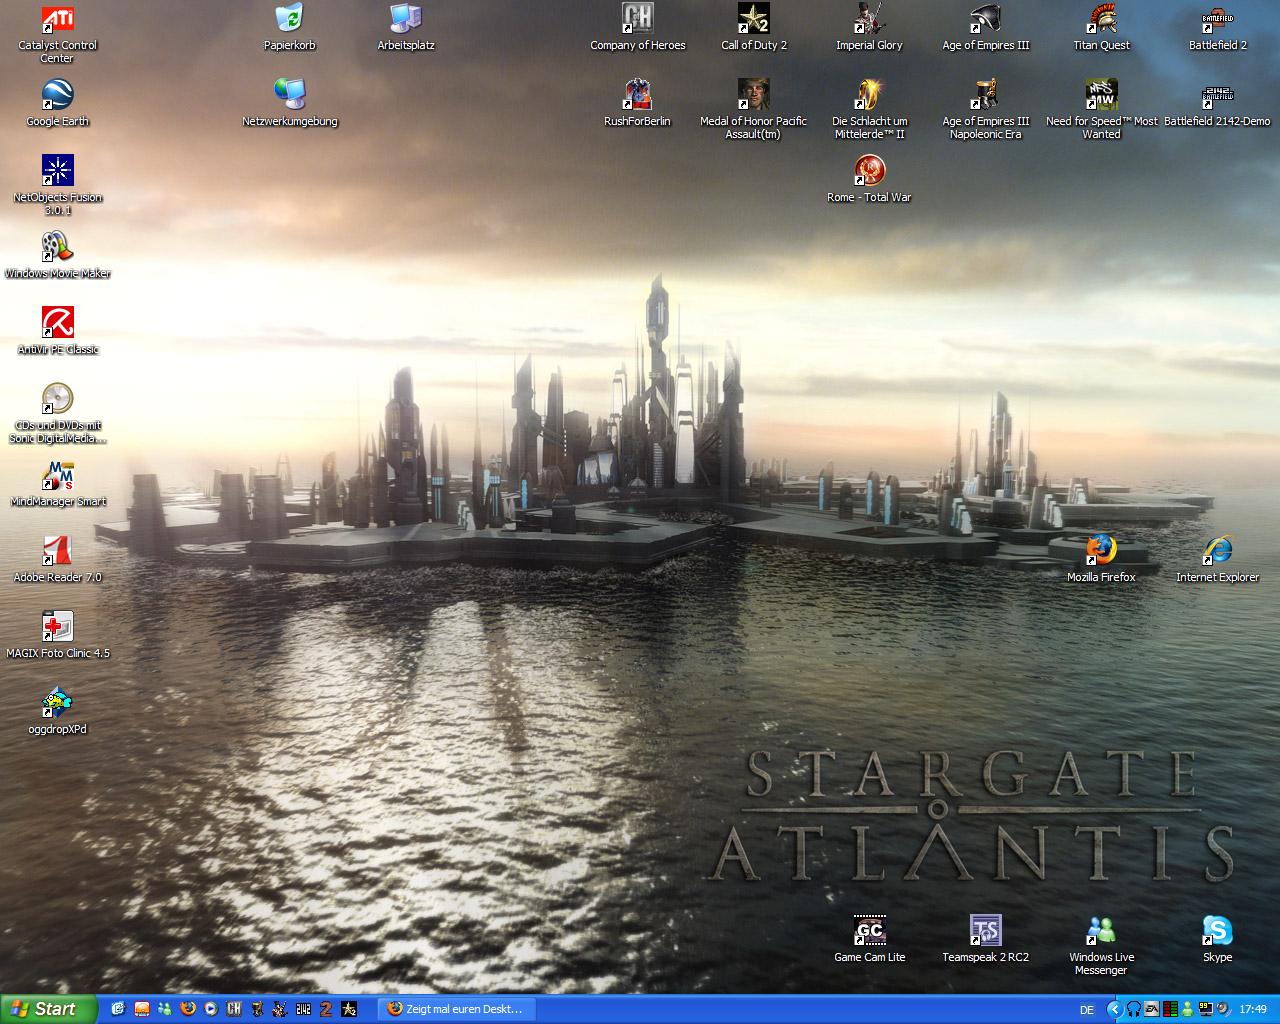Click the Start button

(48, 1009)
